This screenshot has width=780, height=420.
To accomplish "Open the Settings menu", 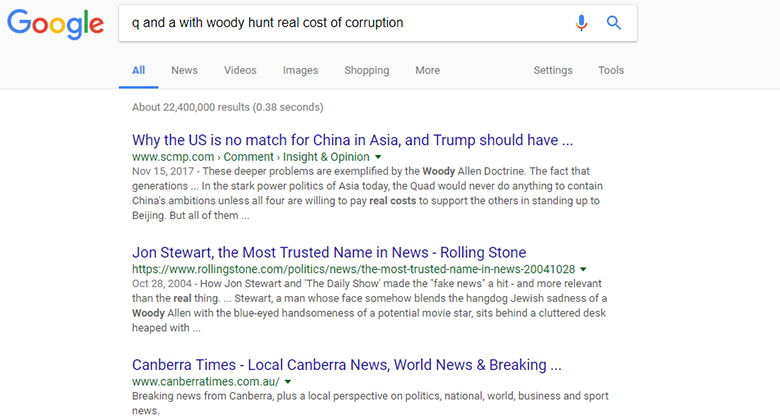I will point(553,71).
